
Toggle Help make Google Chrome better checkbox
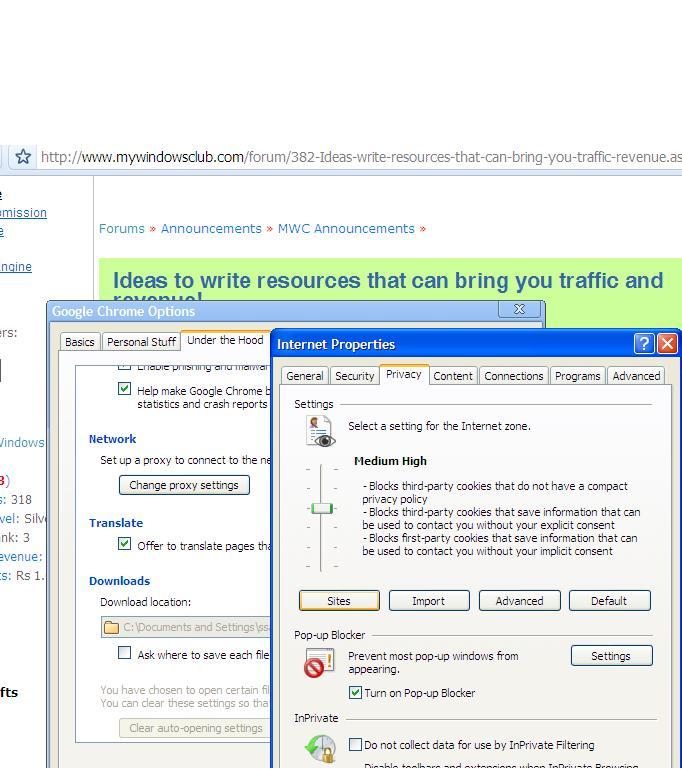[124, 389]
